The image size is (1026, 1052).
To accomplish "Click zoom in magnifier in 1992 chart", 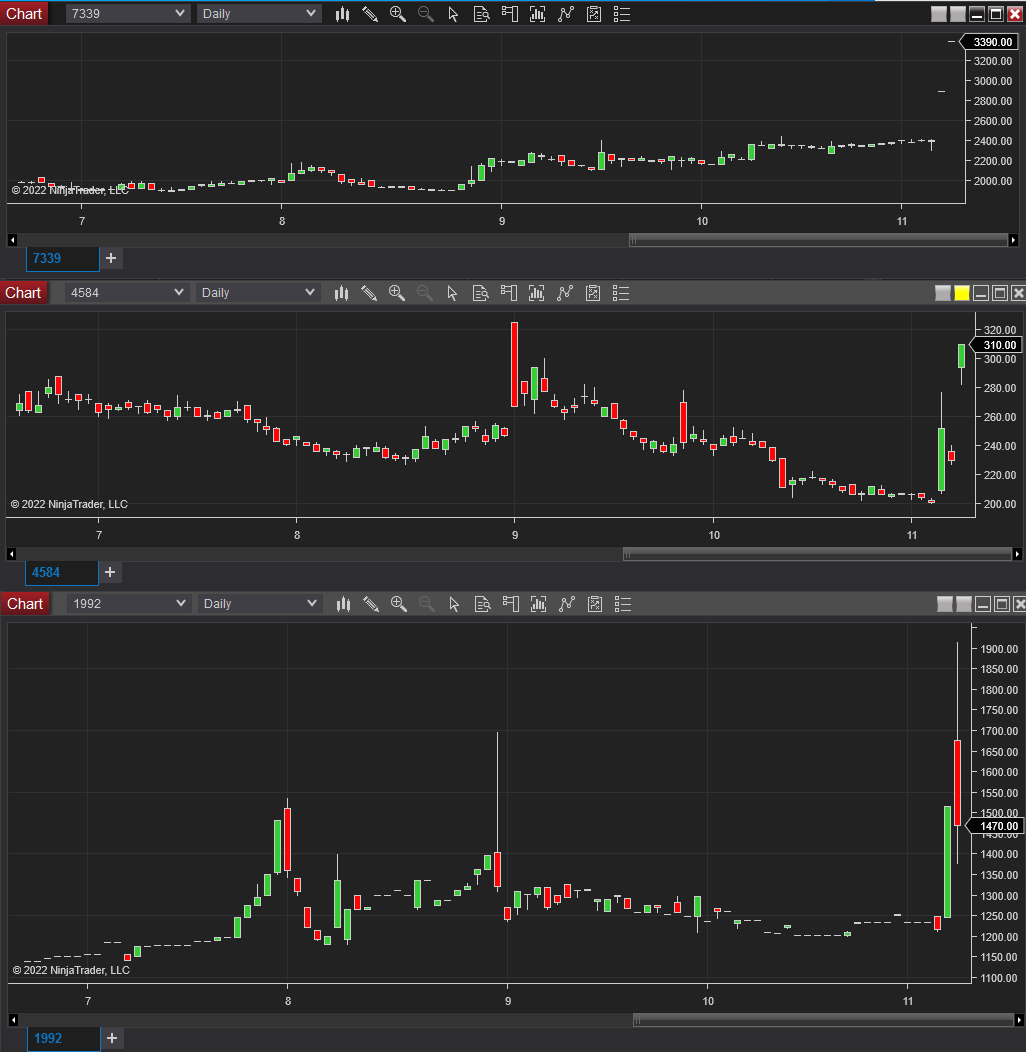I will tap(399, 604).
